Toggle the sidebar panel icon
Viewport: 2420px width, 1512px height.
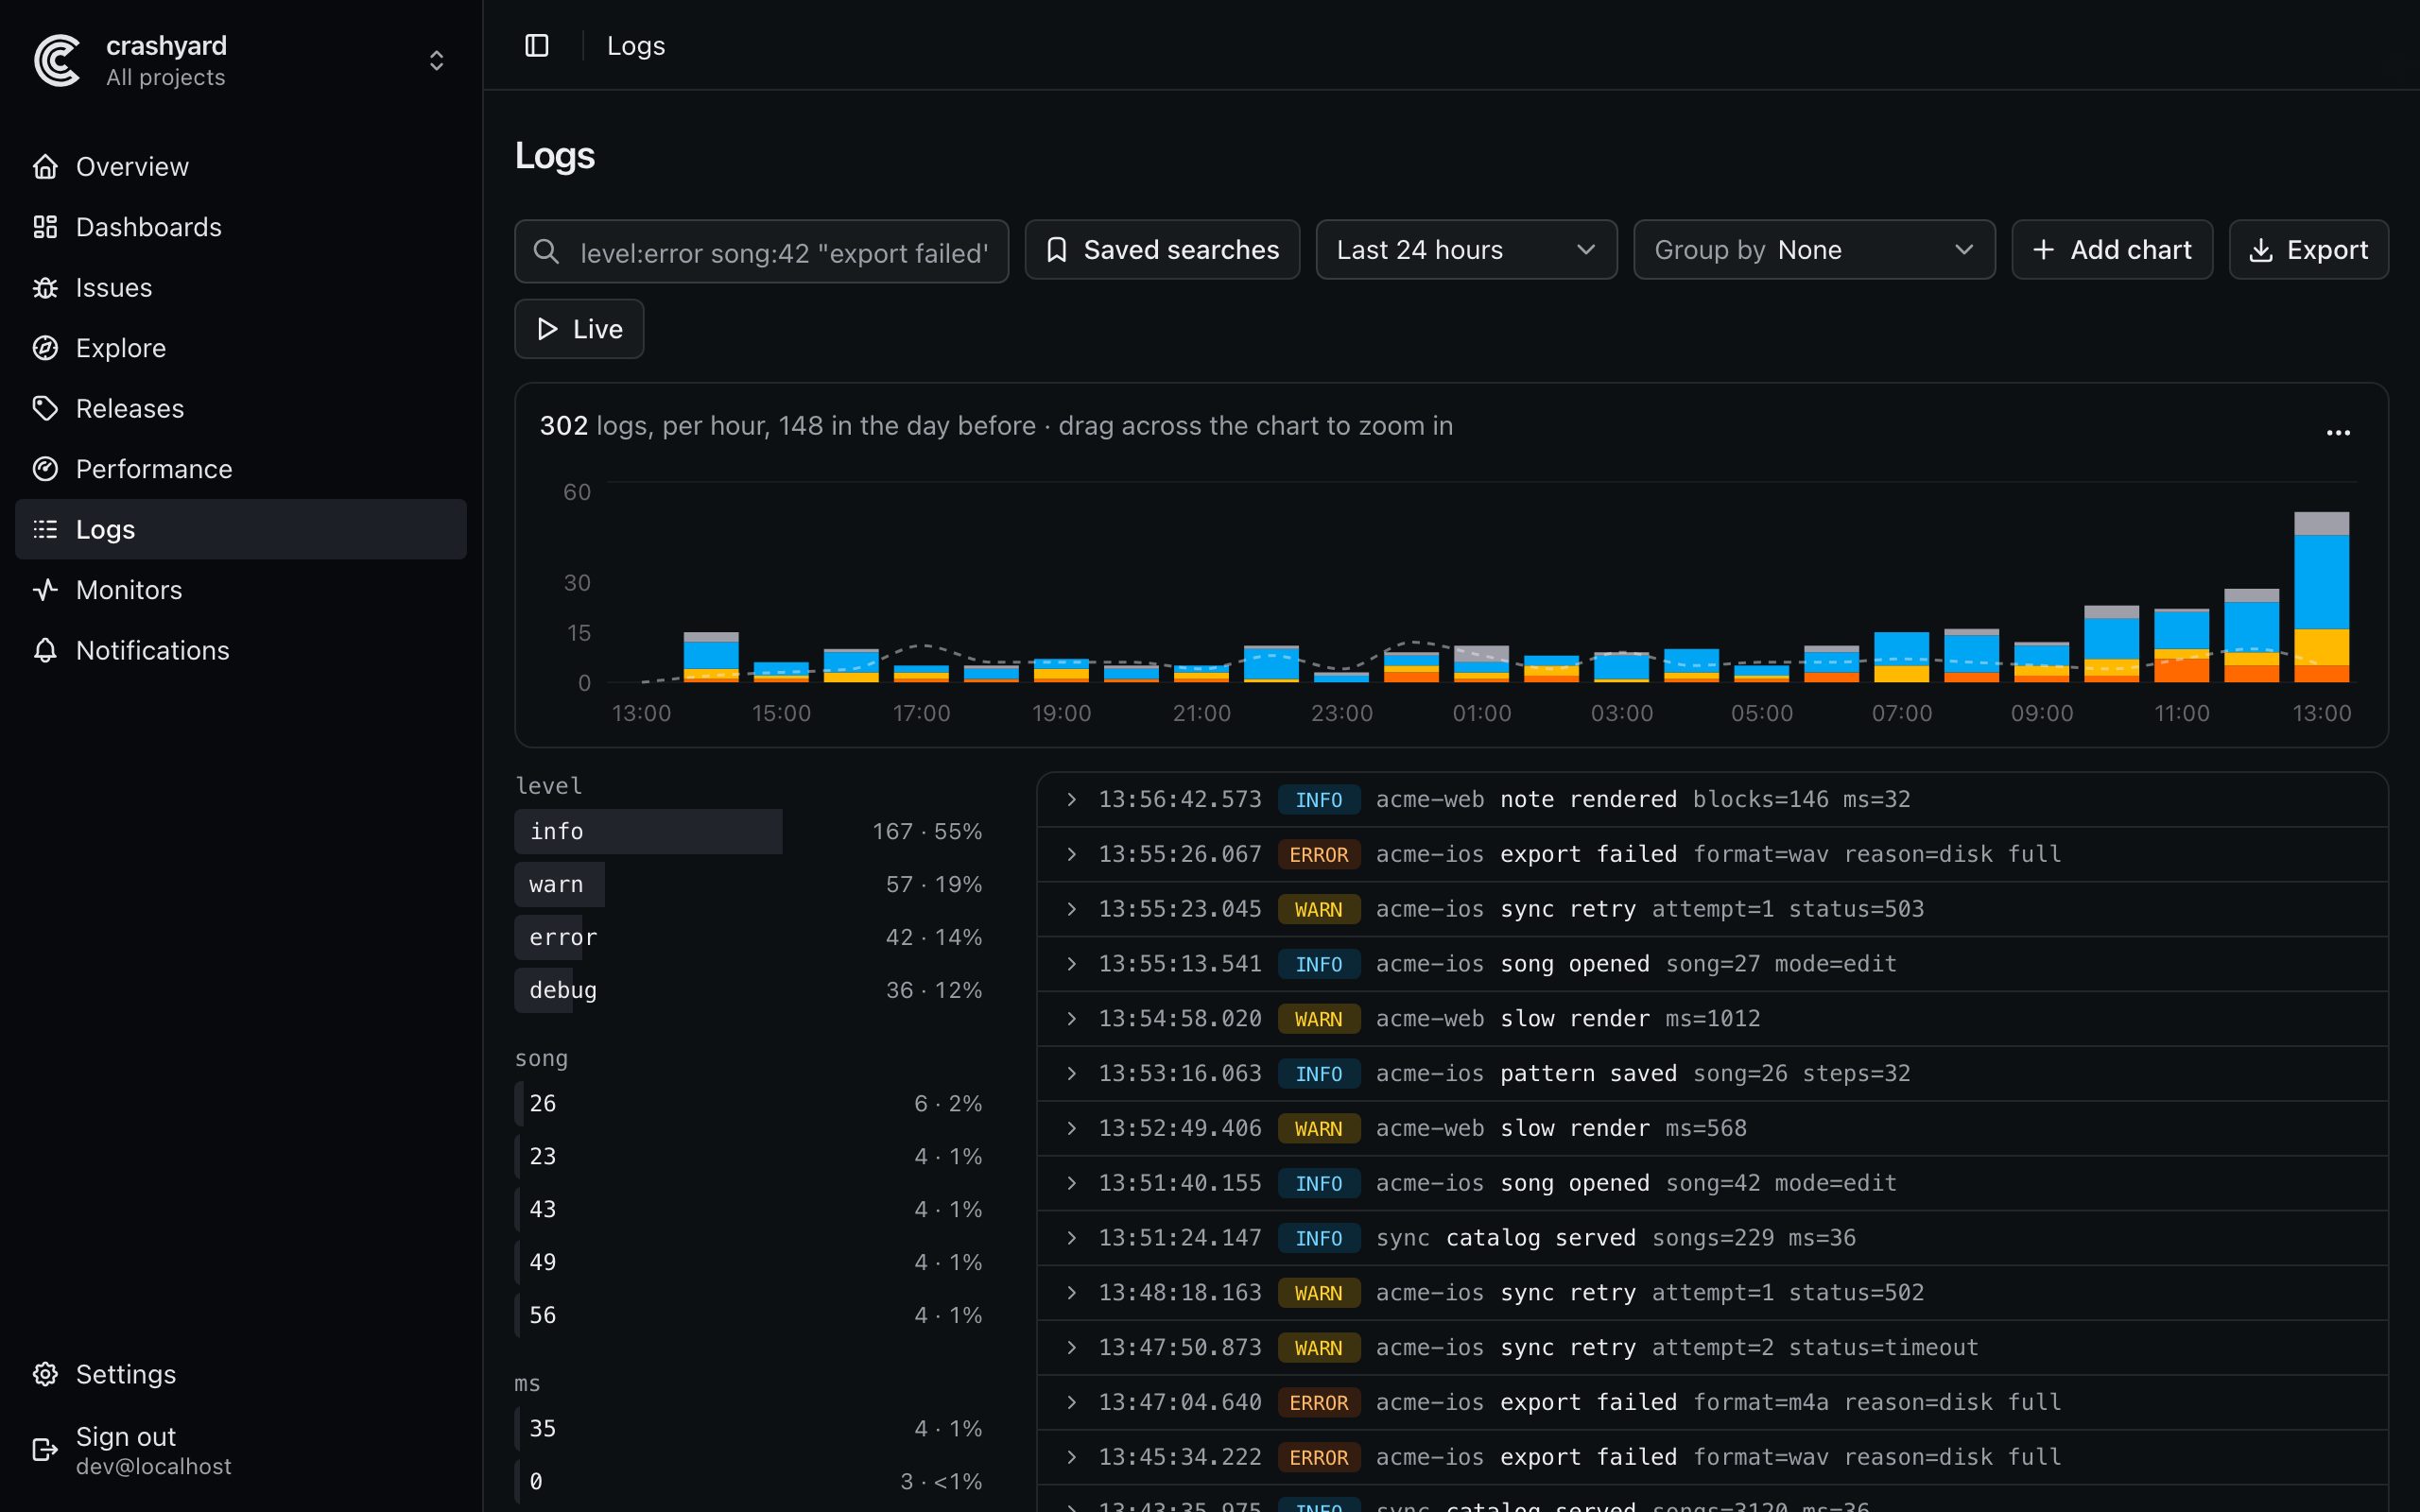click(537, 46)
